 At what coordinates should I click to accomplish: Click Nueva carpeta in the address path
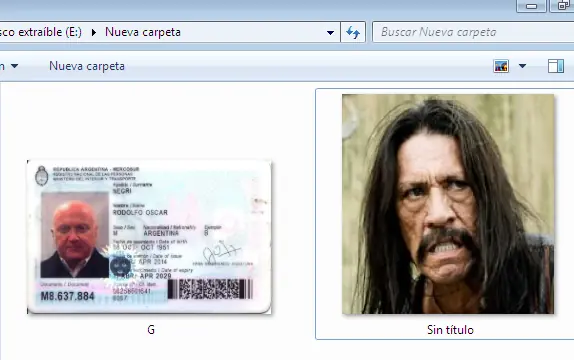tap(143, 32)
